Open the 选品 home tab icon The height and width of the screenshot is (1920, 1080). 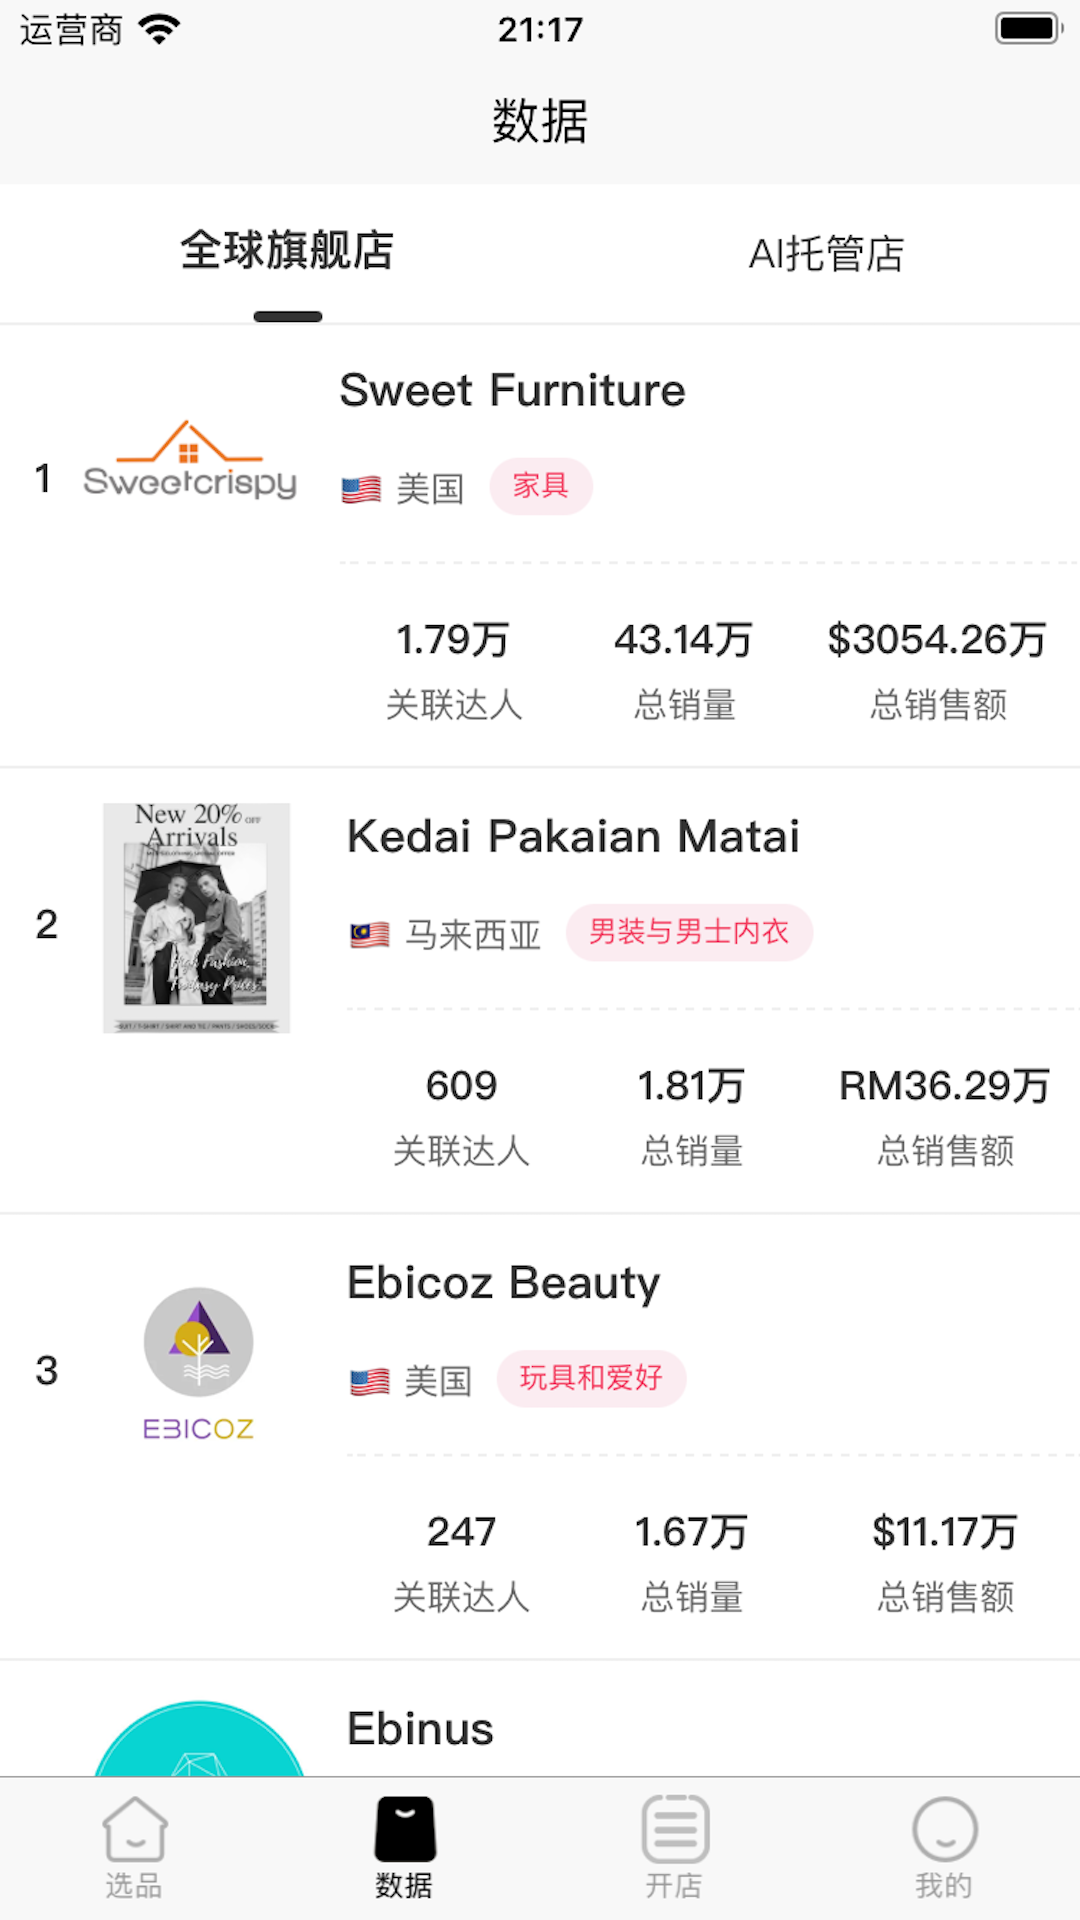point(134,1830)
